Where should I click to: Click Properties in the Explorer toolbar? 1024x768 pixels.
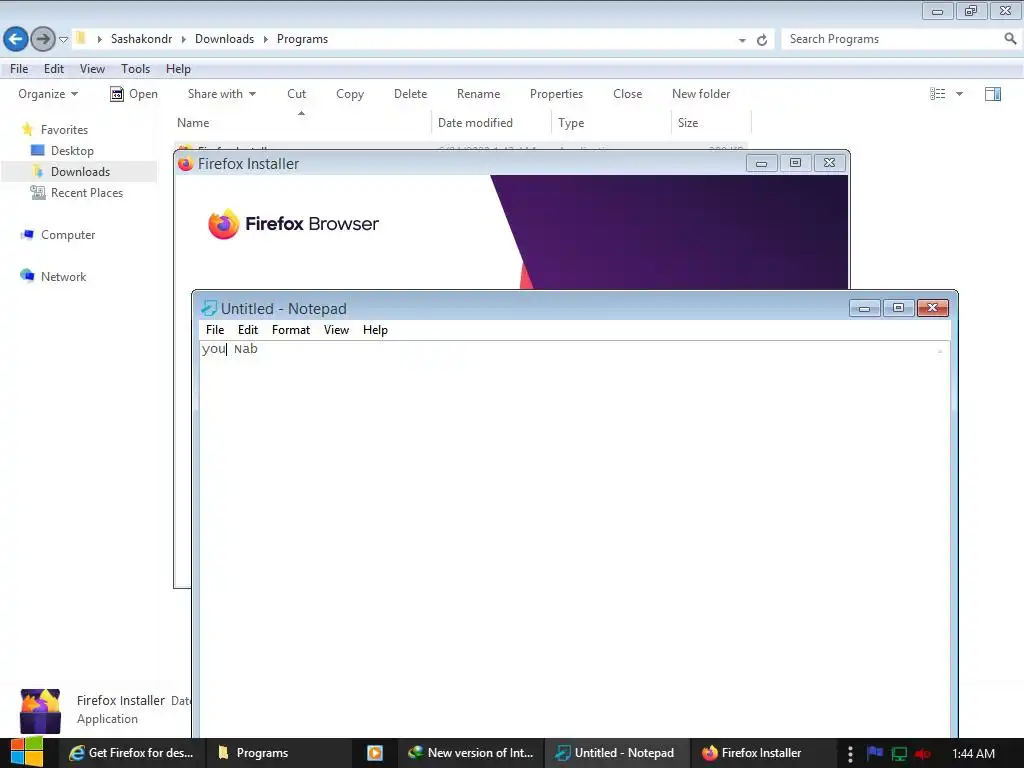pos(556,94)
